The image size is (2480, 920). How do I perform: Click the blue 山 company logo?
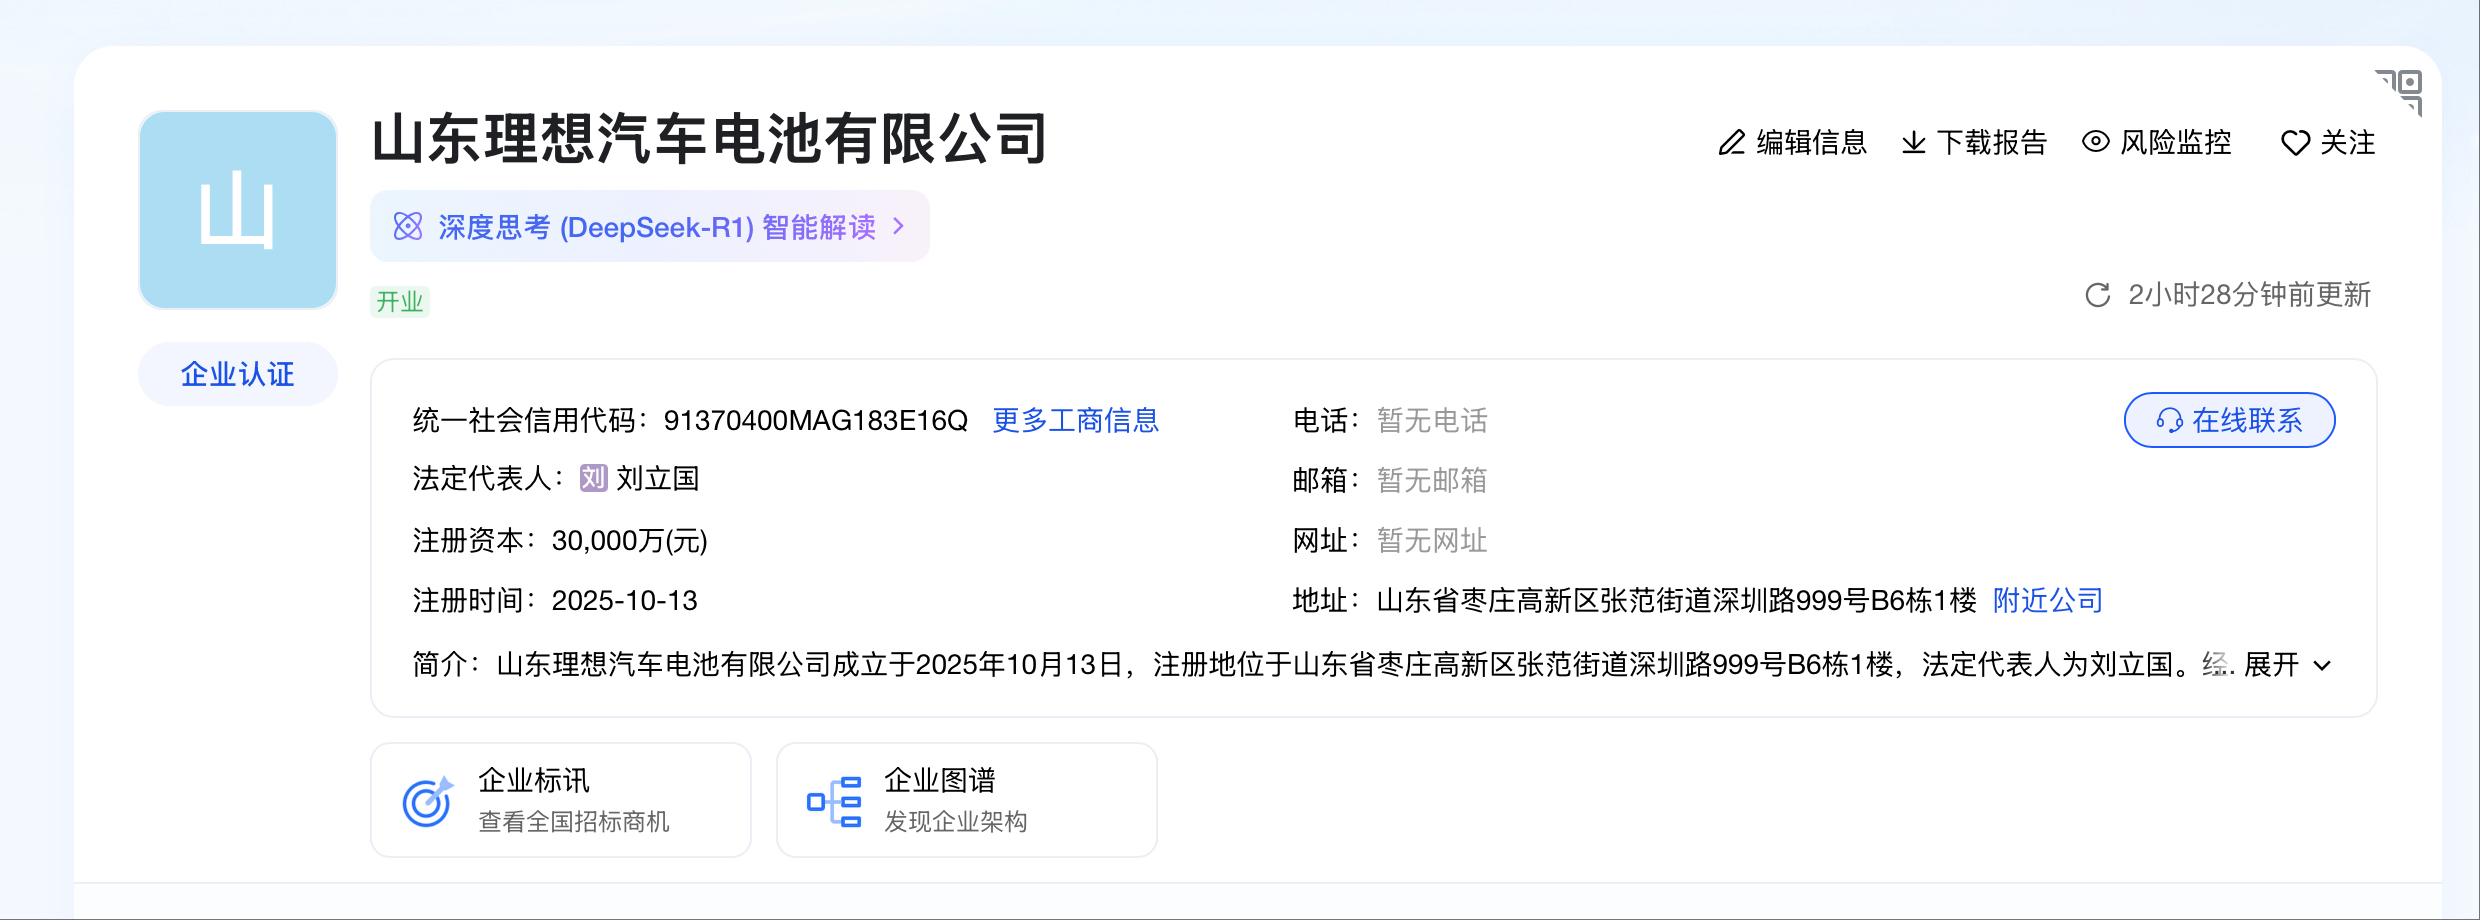(x=238, y=210)
